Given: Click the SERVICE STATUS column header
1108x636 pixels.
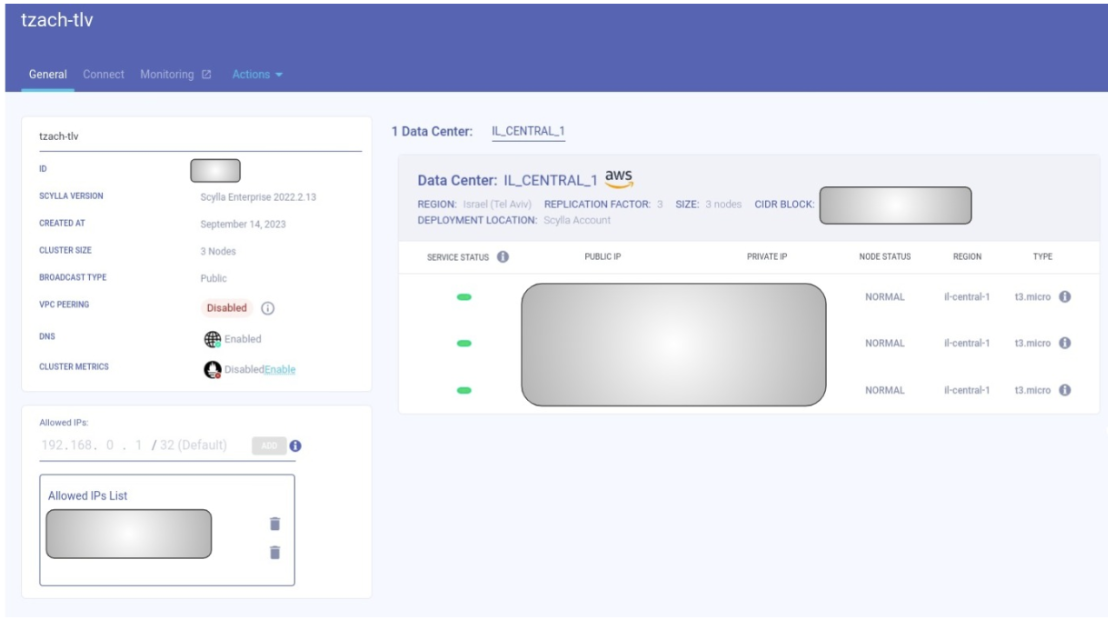Looking at the screenshot, I should [x=458, y=257].
